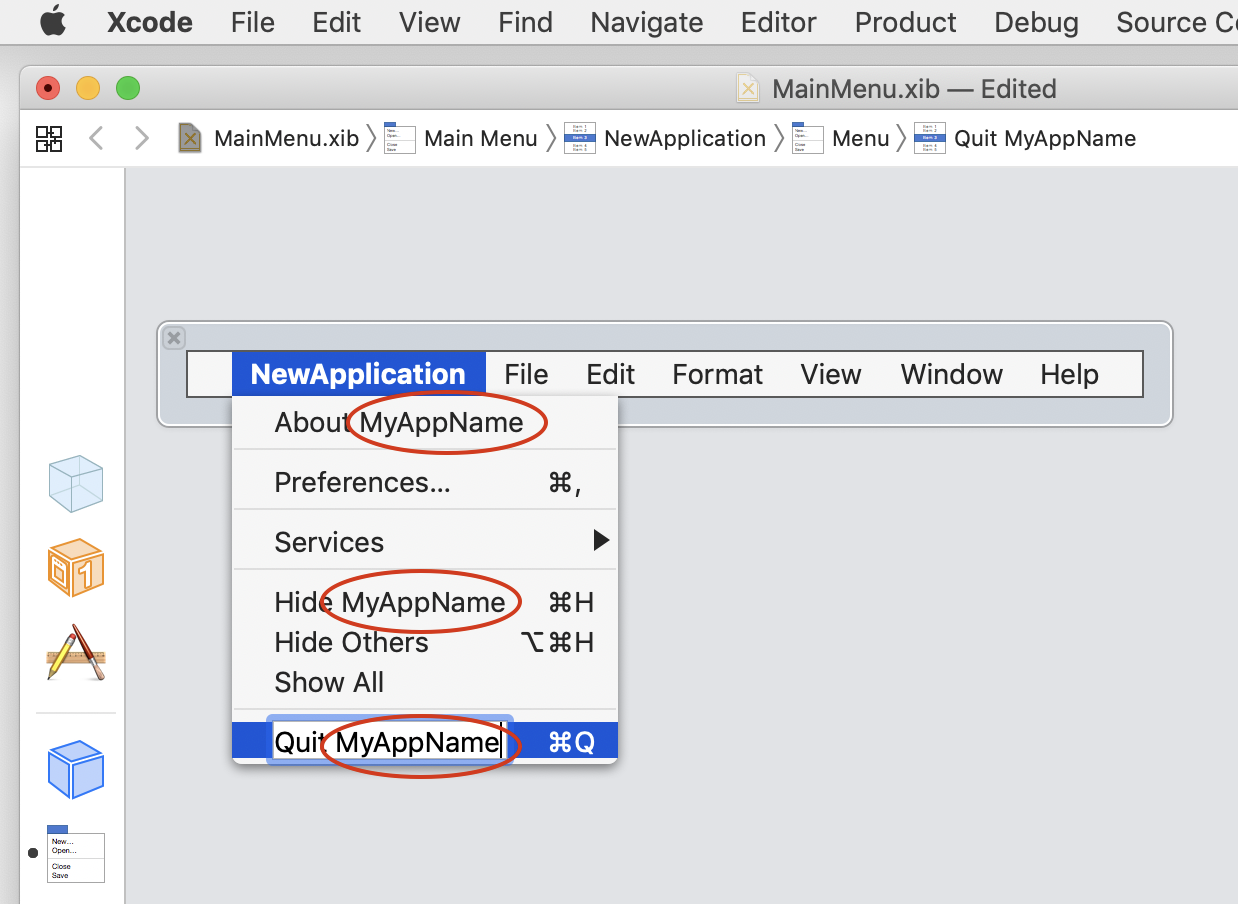Open the Main Menu breadcrumb segment
Image resolution: width=1238 pixels, height=904 pixels.
pyautogui.click(x=462, y=138)
